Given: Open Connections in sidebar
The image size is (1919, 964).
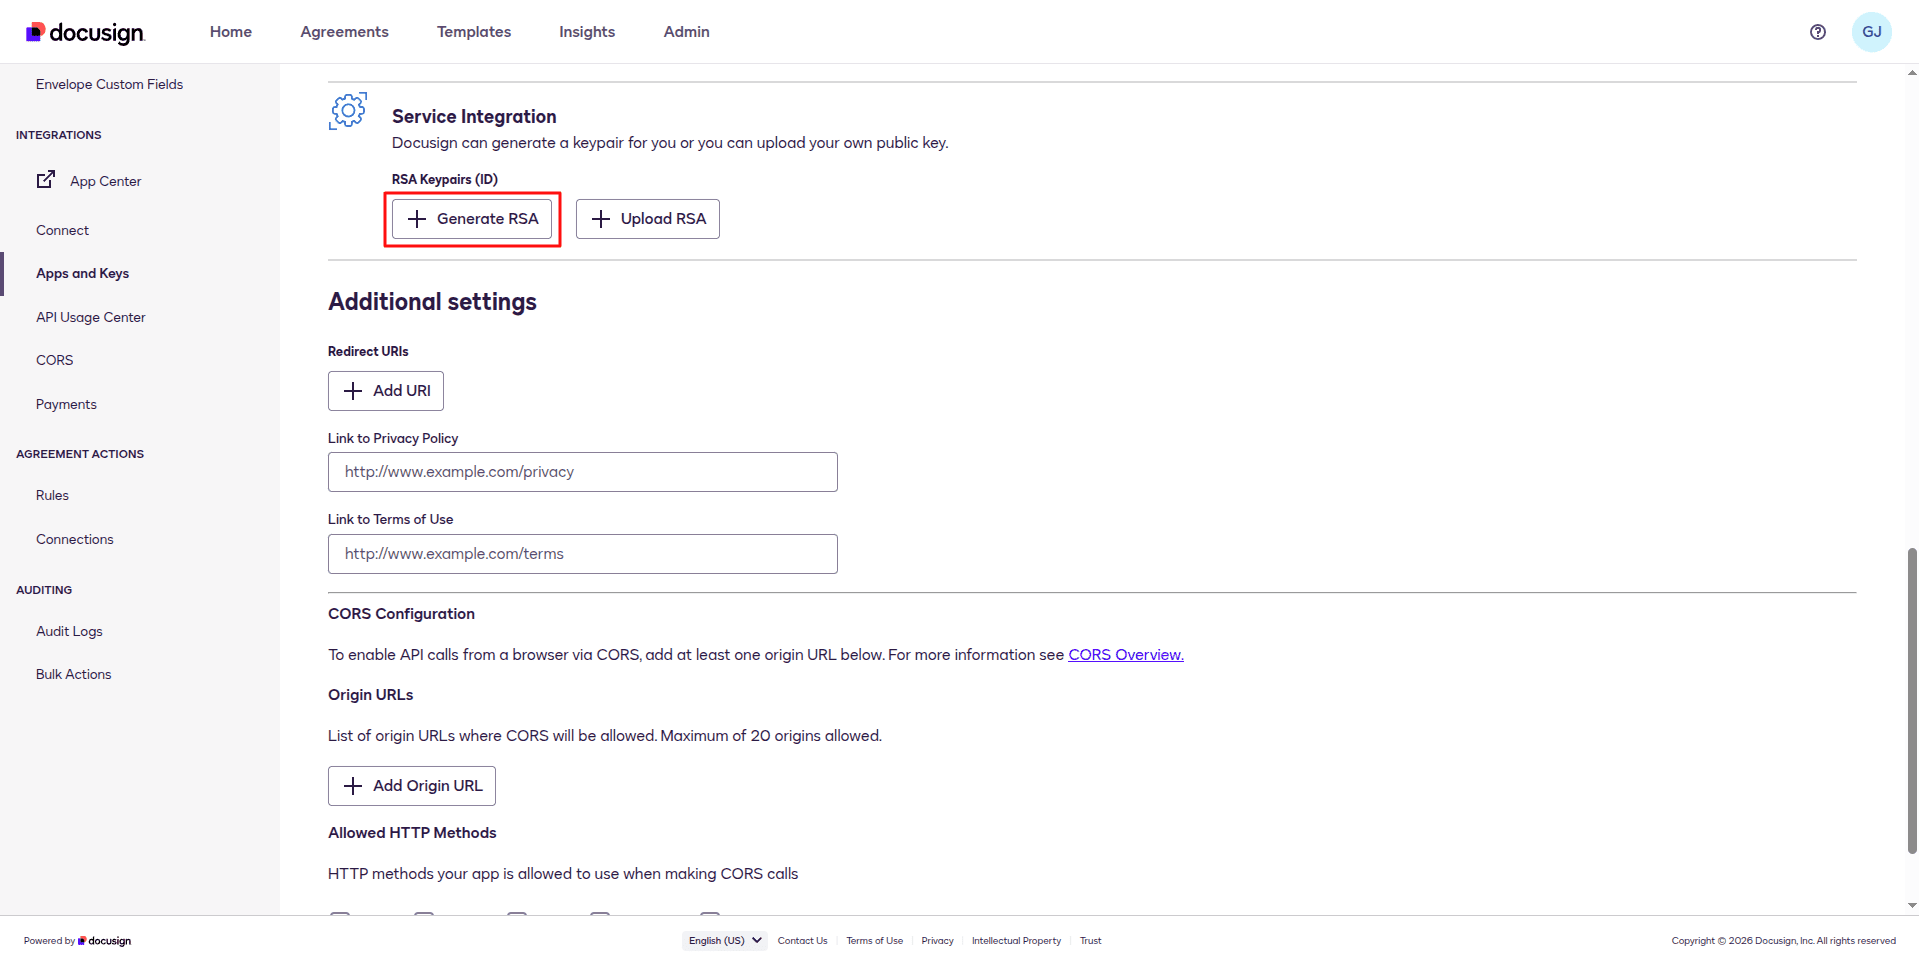Looking at the screenshot, I should tap(75, 539).
